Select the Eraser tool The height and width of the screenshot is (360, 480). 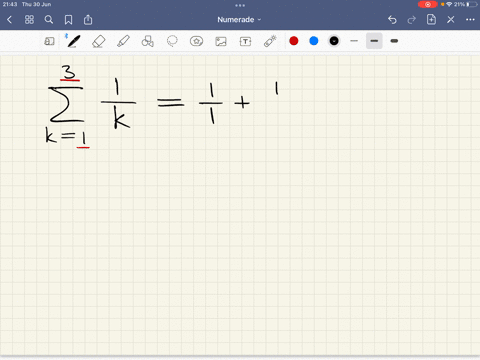click(x=98, y=41)
